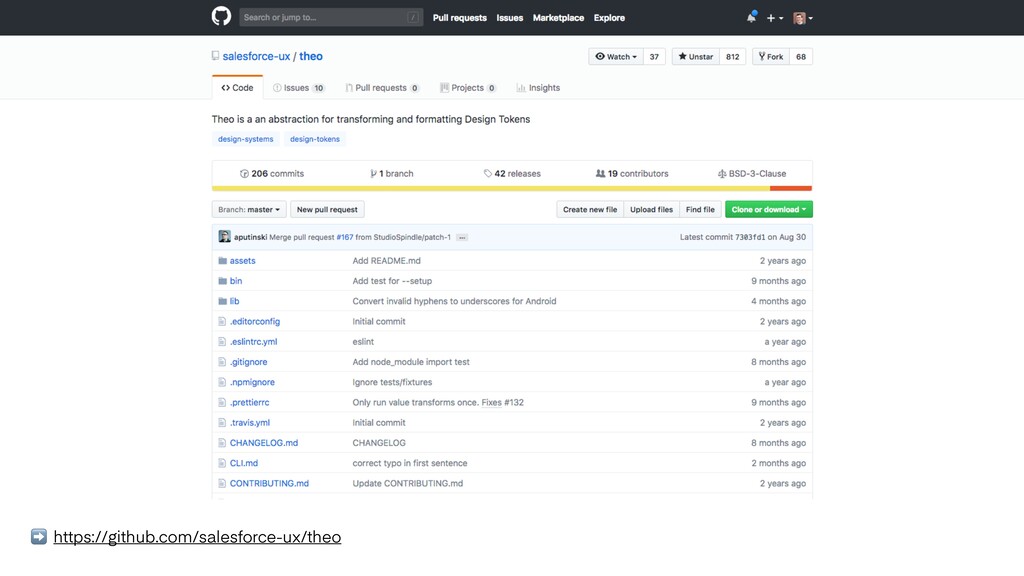1024x576 pixels.
Task: Go to Explore in top navigation
Action: (609, 18)
